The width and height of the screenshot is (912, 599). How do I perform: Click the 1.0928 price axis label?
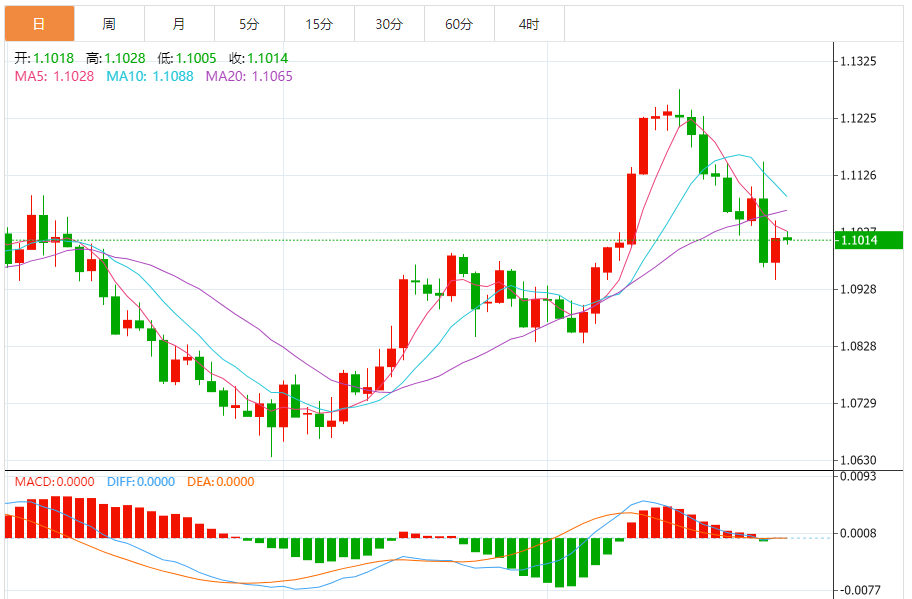pos(858,289)
